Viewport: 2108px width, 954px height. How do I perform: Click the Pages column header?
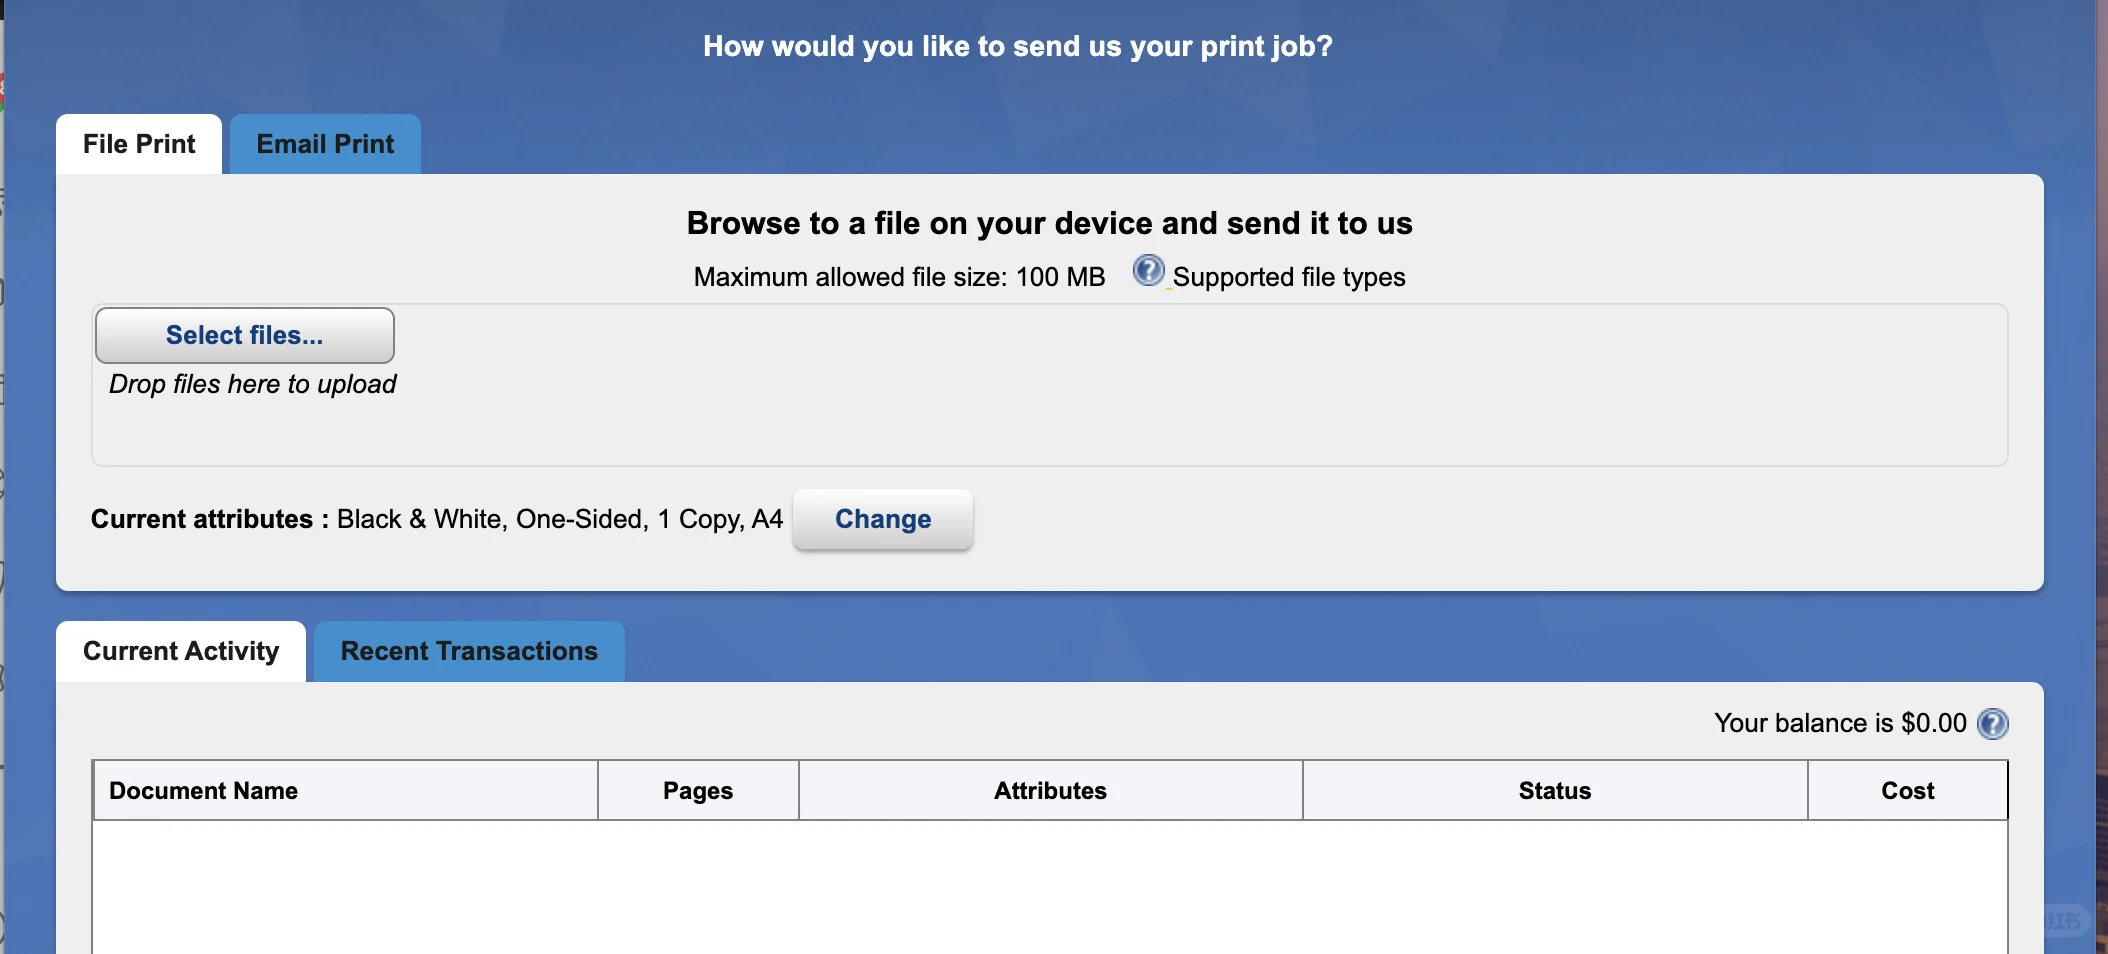[698, 791]
